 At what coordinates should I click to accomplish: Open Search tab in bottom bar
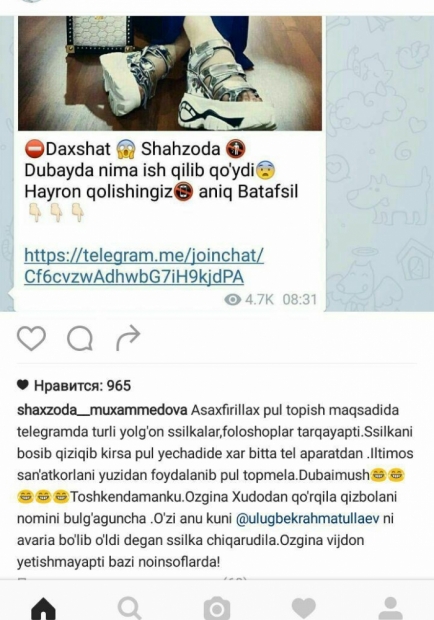pyautogui.click(x=130, y=608)
